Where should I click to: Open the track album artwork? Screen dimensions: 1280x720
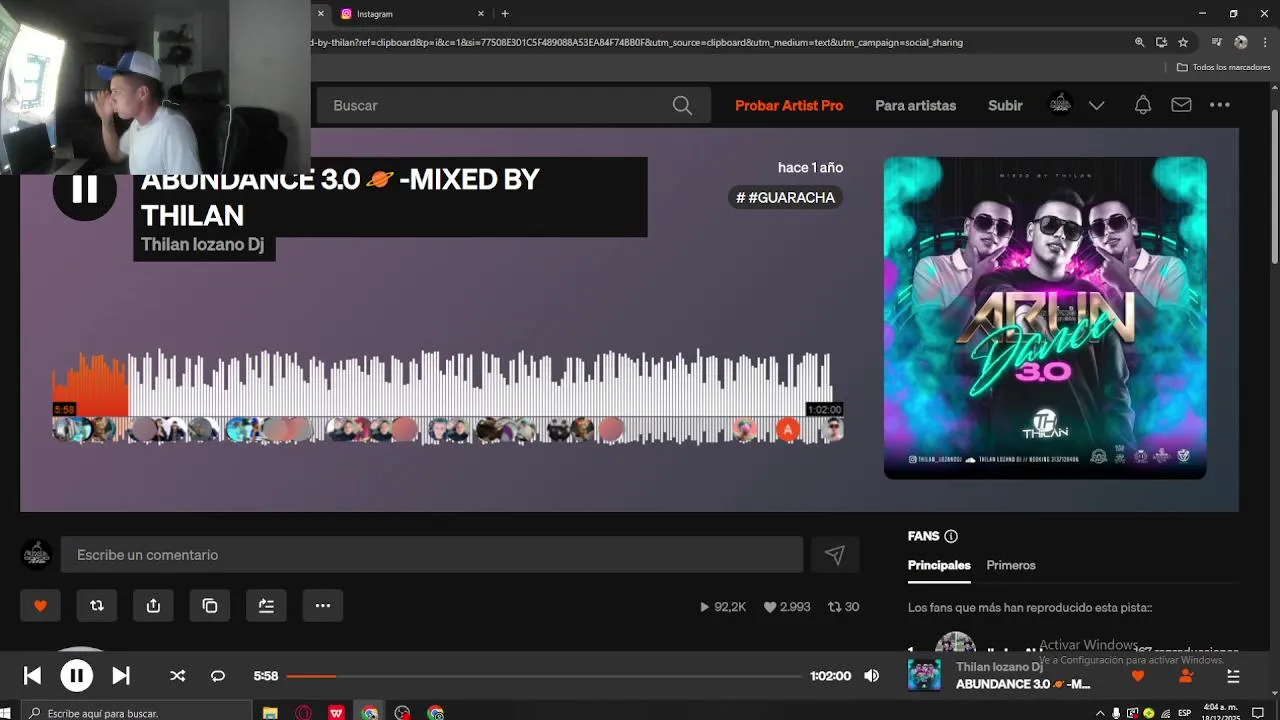(1045, 318)
